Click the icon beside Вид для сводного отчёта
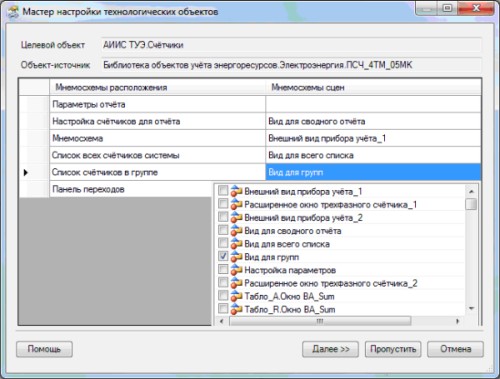The image size is (500, 379). pyautogui.click(x=236, y=231)
